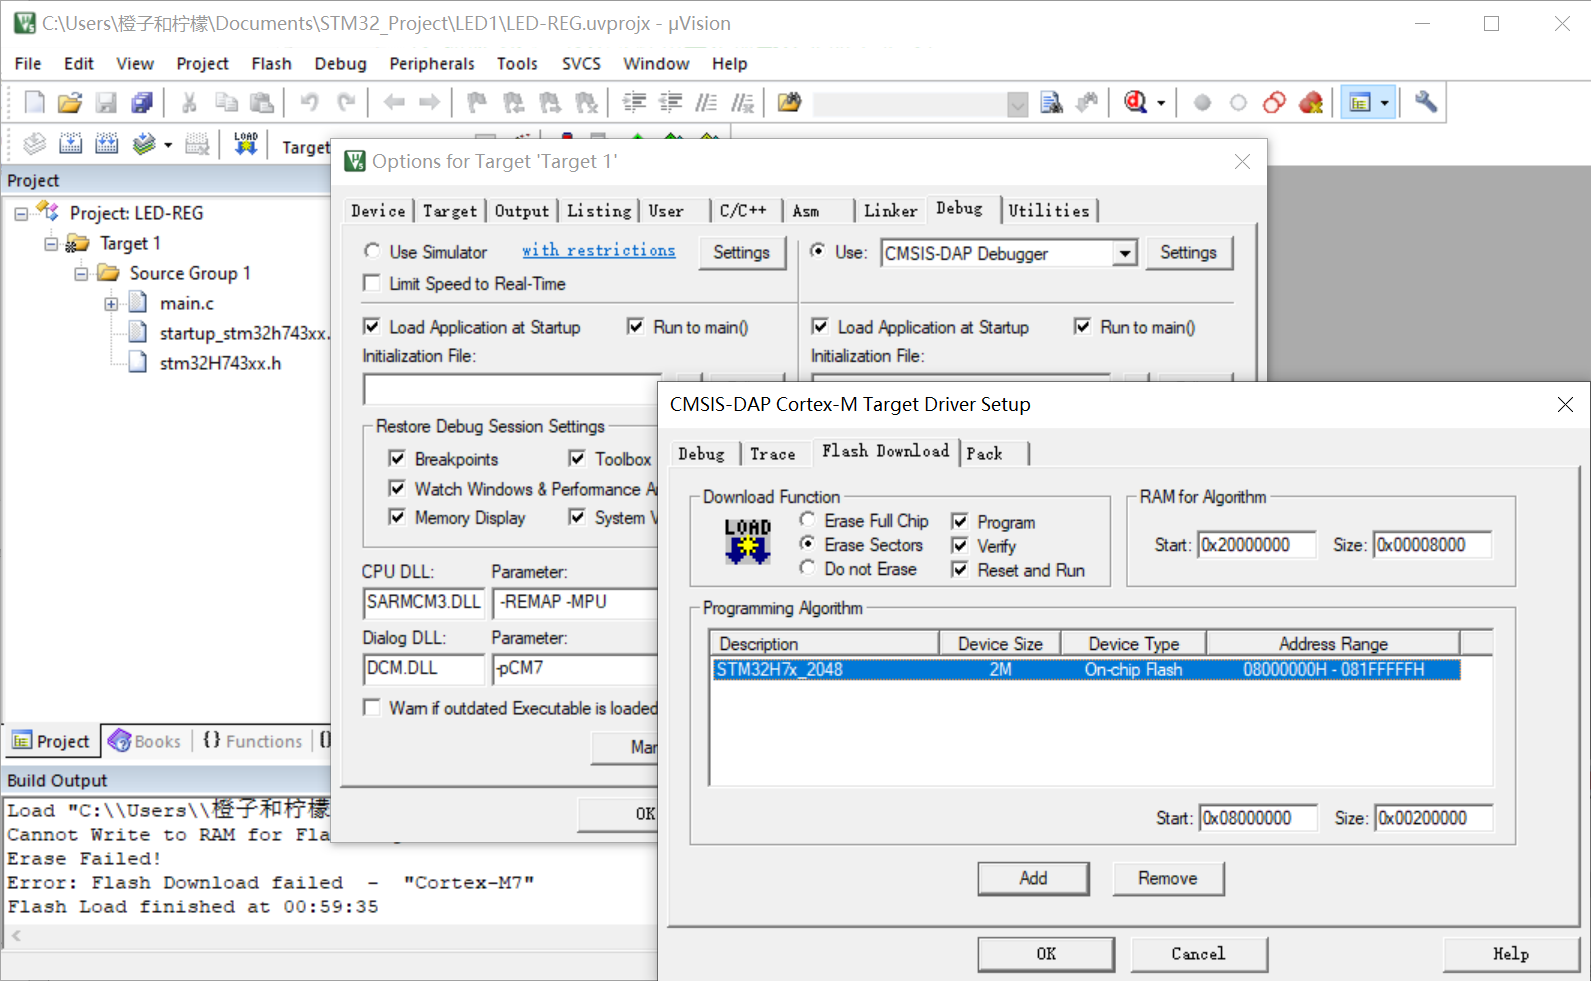
Task: Click the Rebuild all target files icon
Action: 107,144
